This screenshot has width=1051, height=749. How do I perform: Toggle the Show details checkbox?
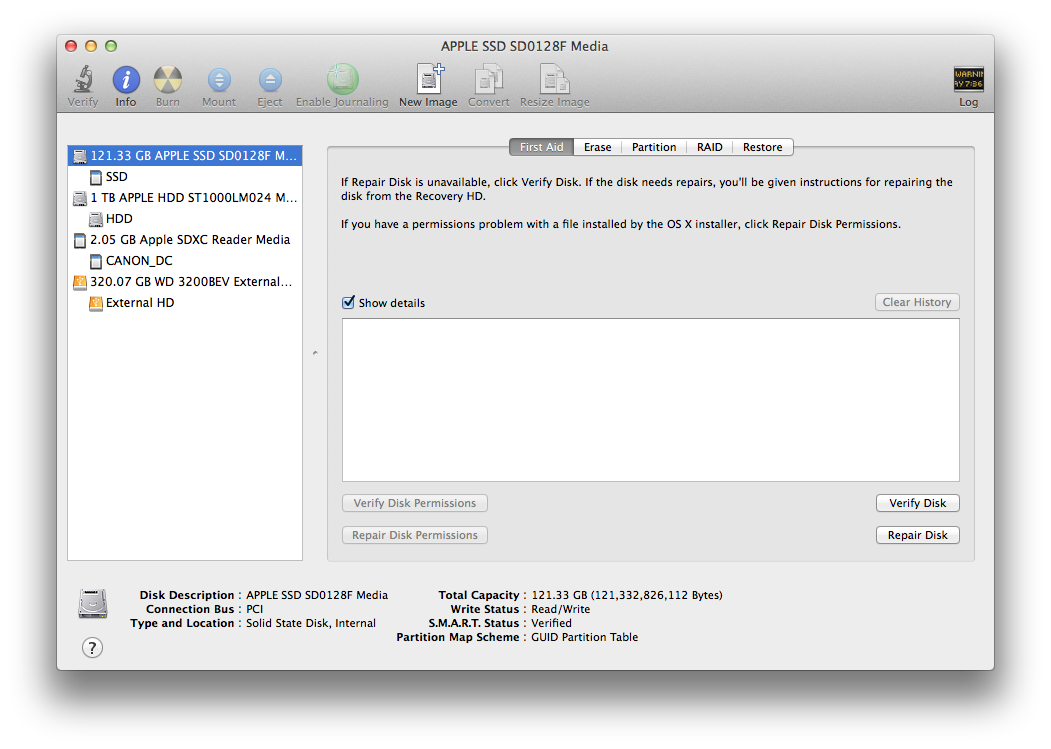349,302
